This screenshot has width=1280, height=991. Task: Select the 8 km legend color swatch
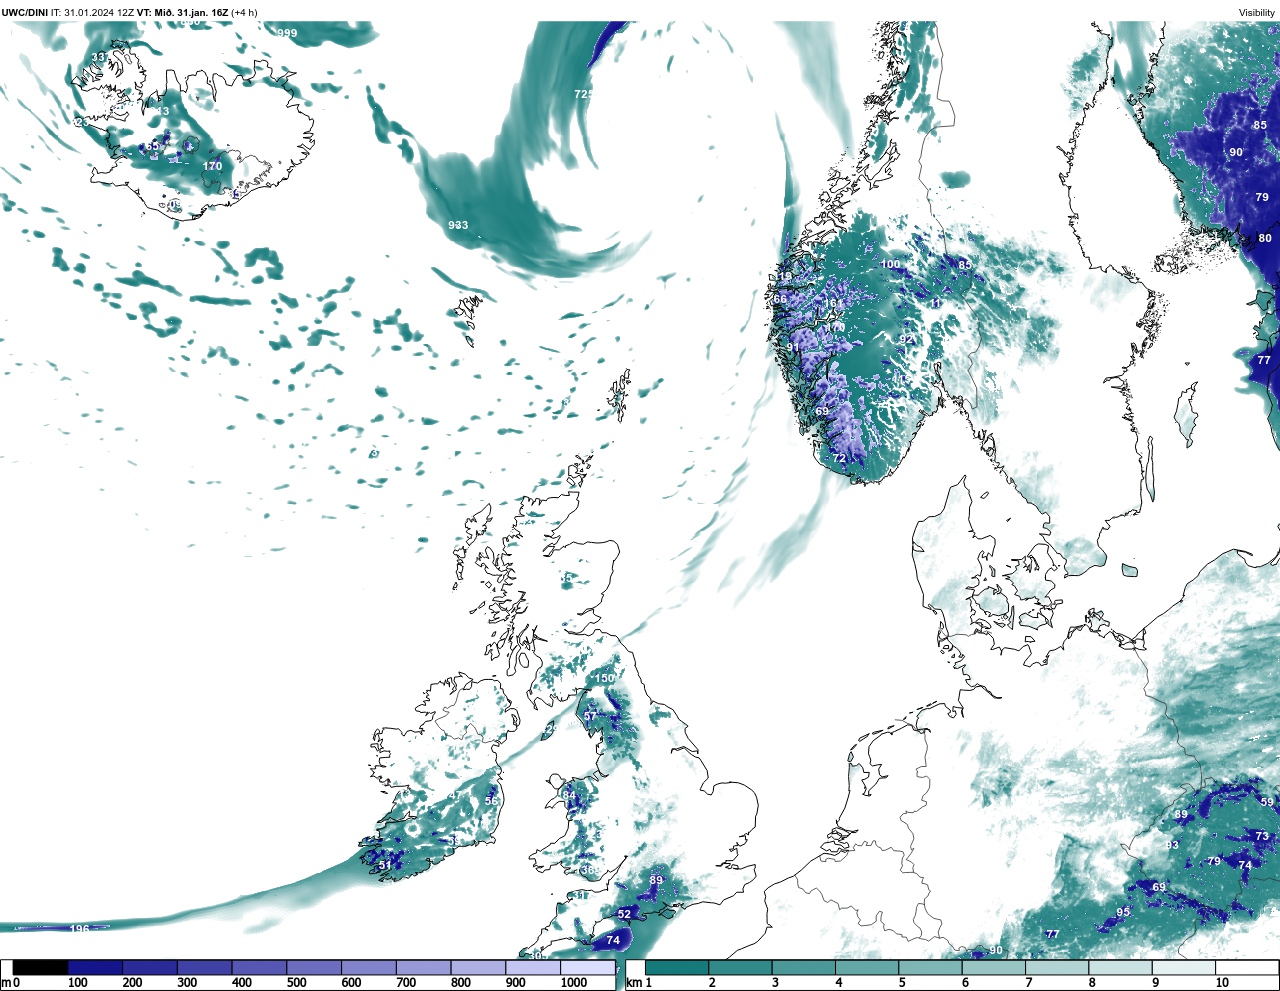1120,968
